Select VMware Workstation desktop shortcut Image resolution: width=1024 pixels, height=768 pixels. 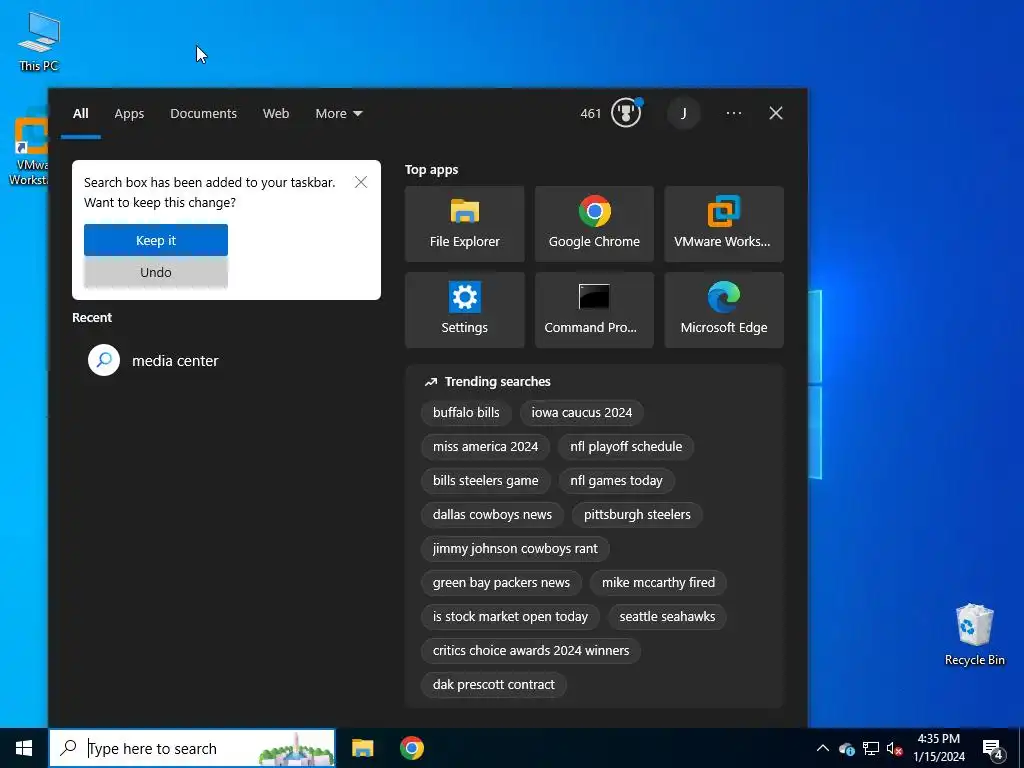coord(27,149)
